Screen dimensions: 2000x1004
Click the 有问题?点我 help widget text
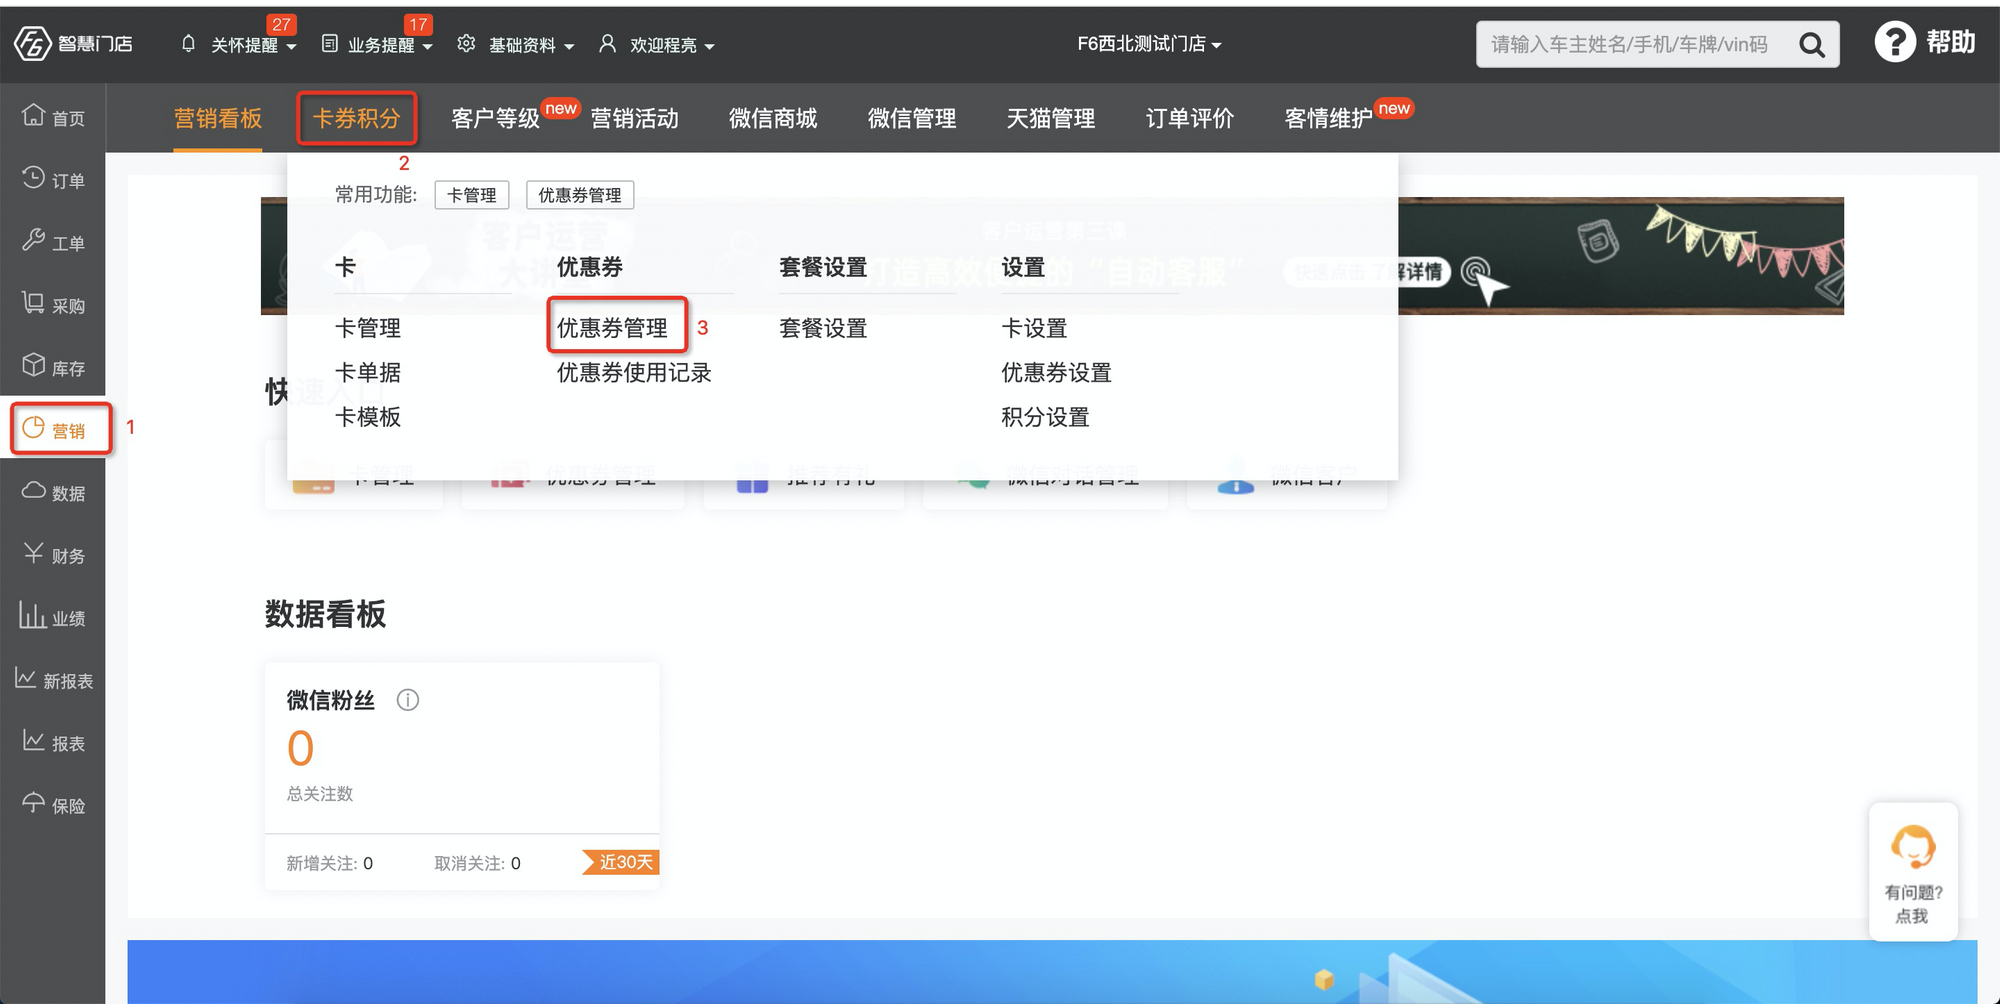[x=1913, y=904]
